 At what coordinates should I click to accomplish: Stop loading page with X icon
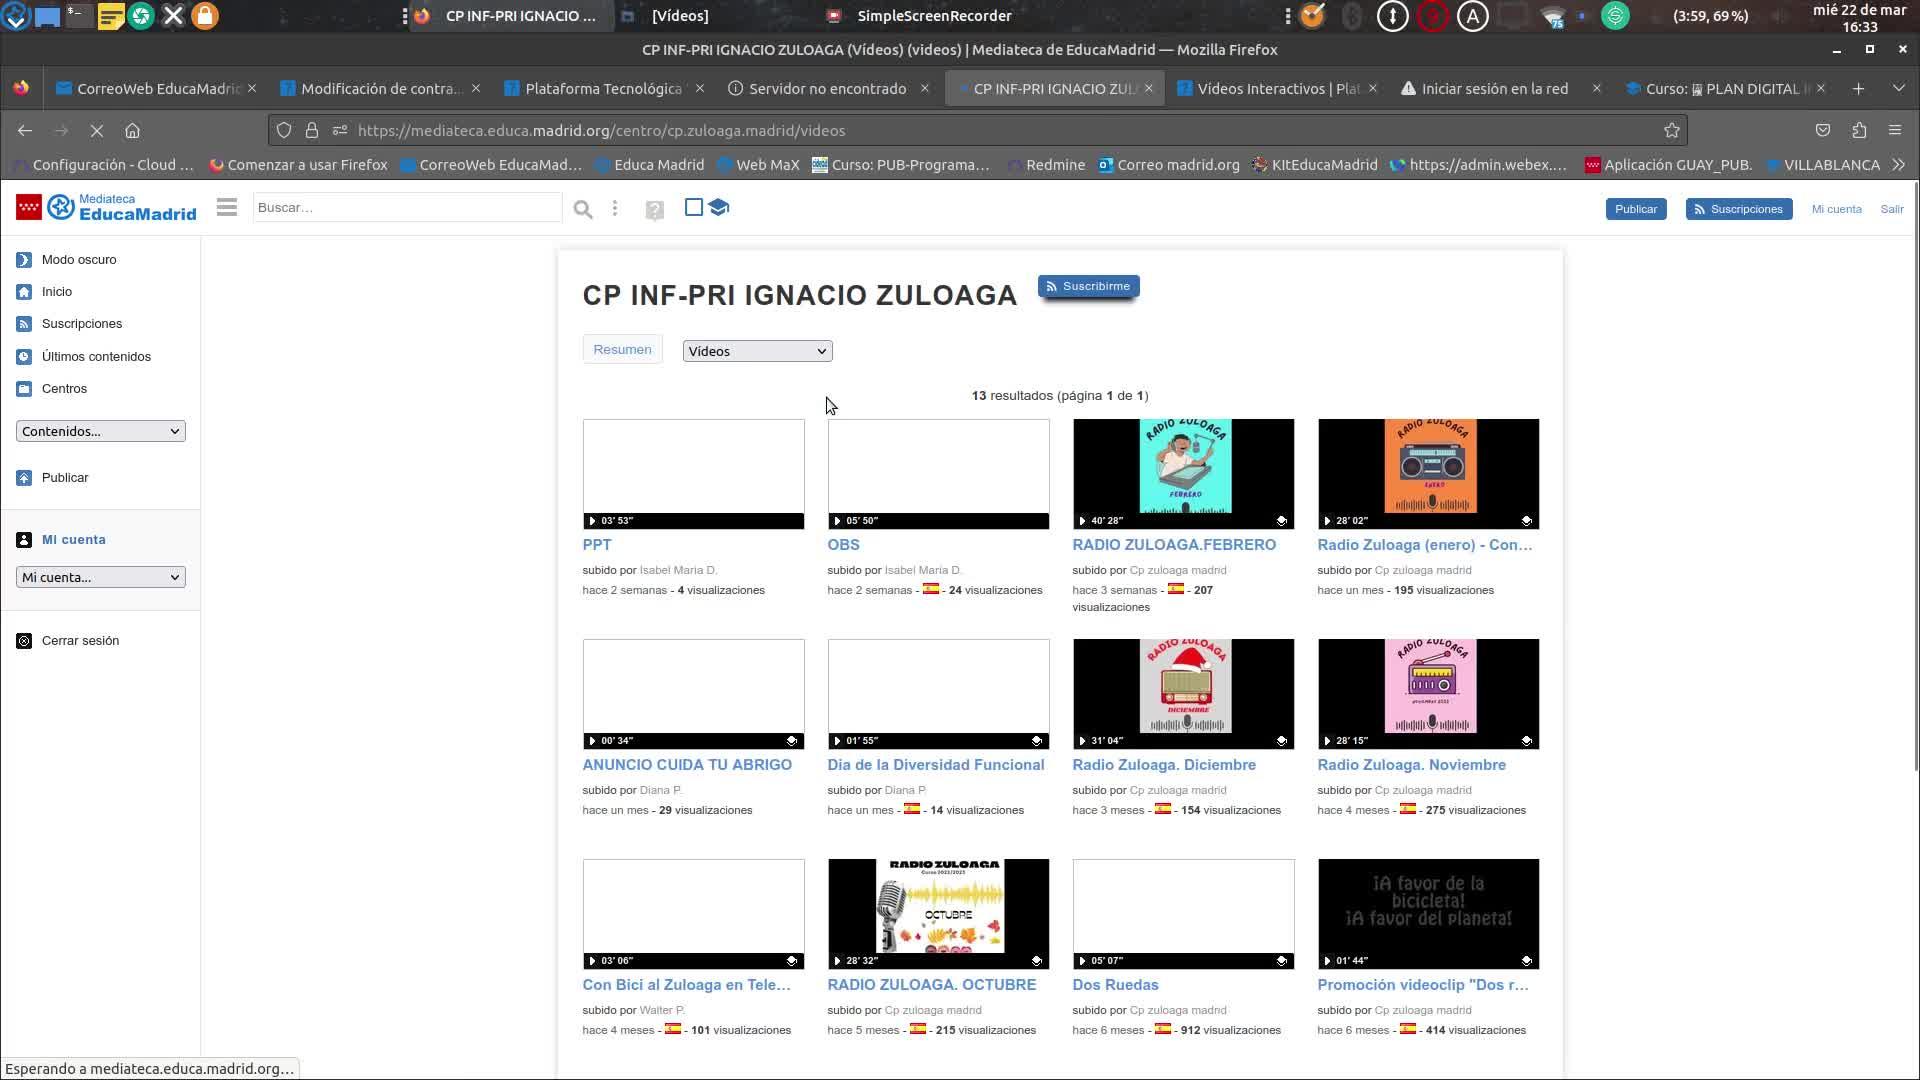tap(97, 130)
